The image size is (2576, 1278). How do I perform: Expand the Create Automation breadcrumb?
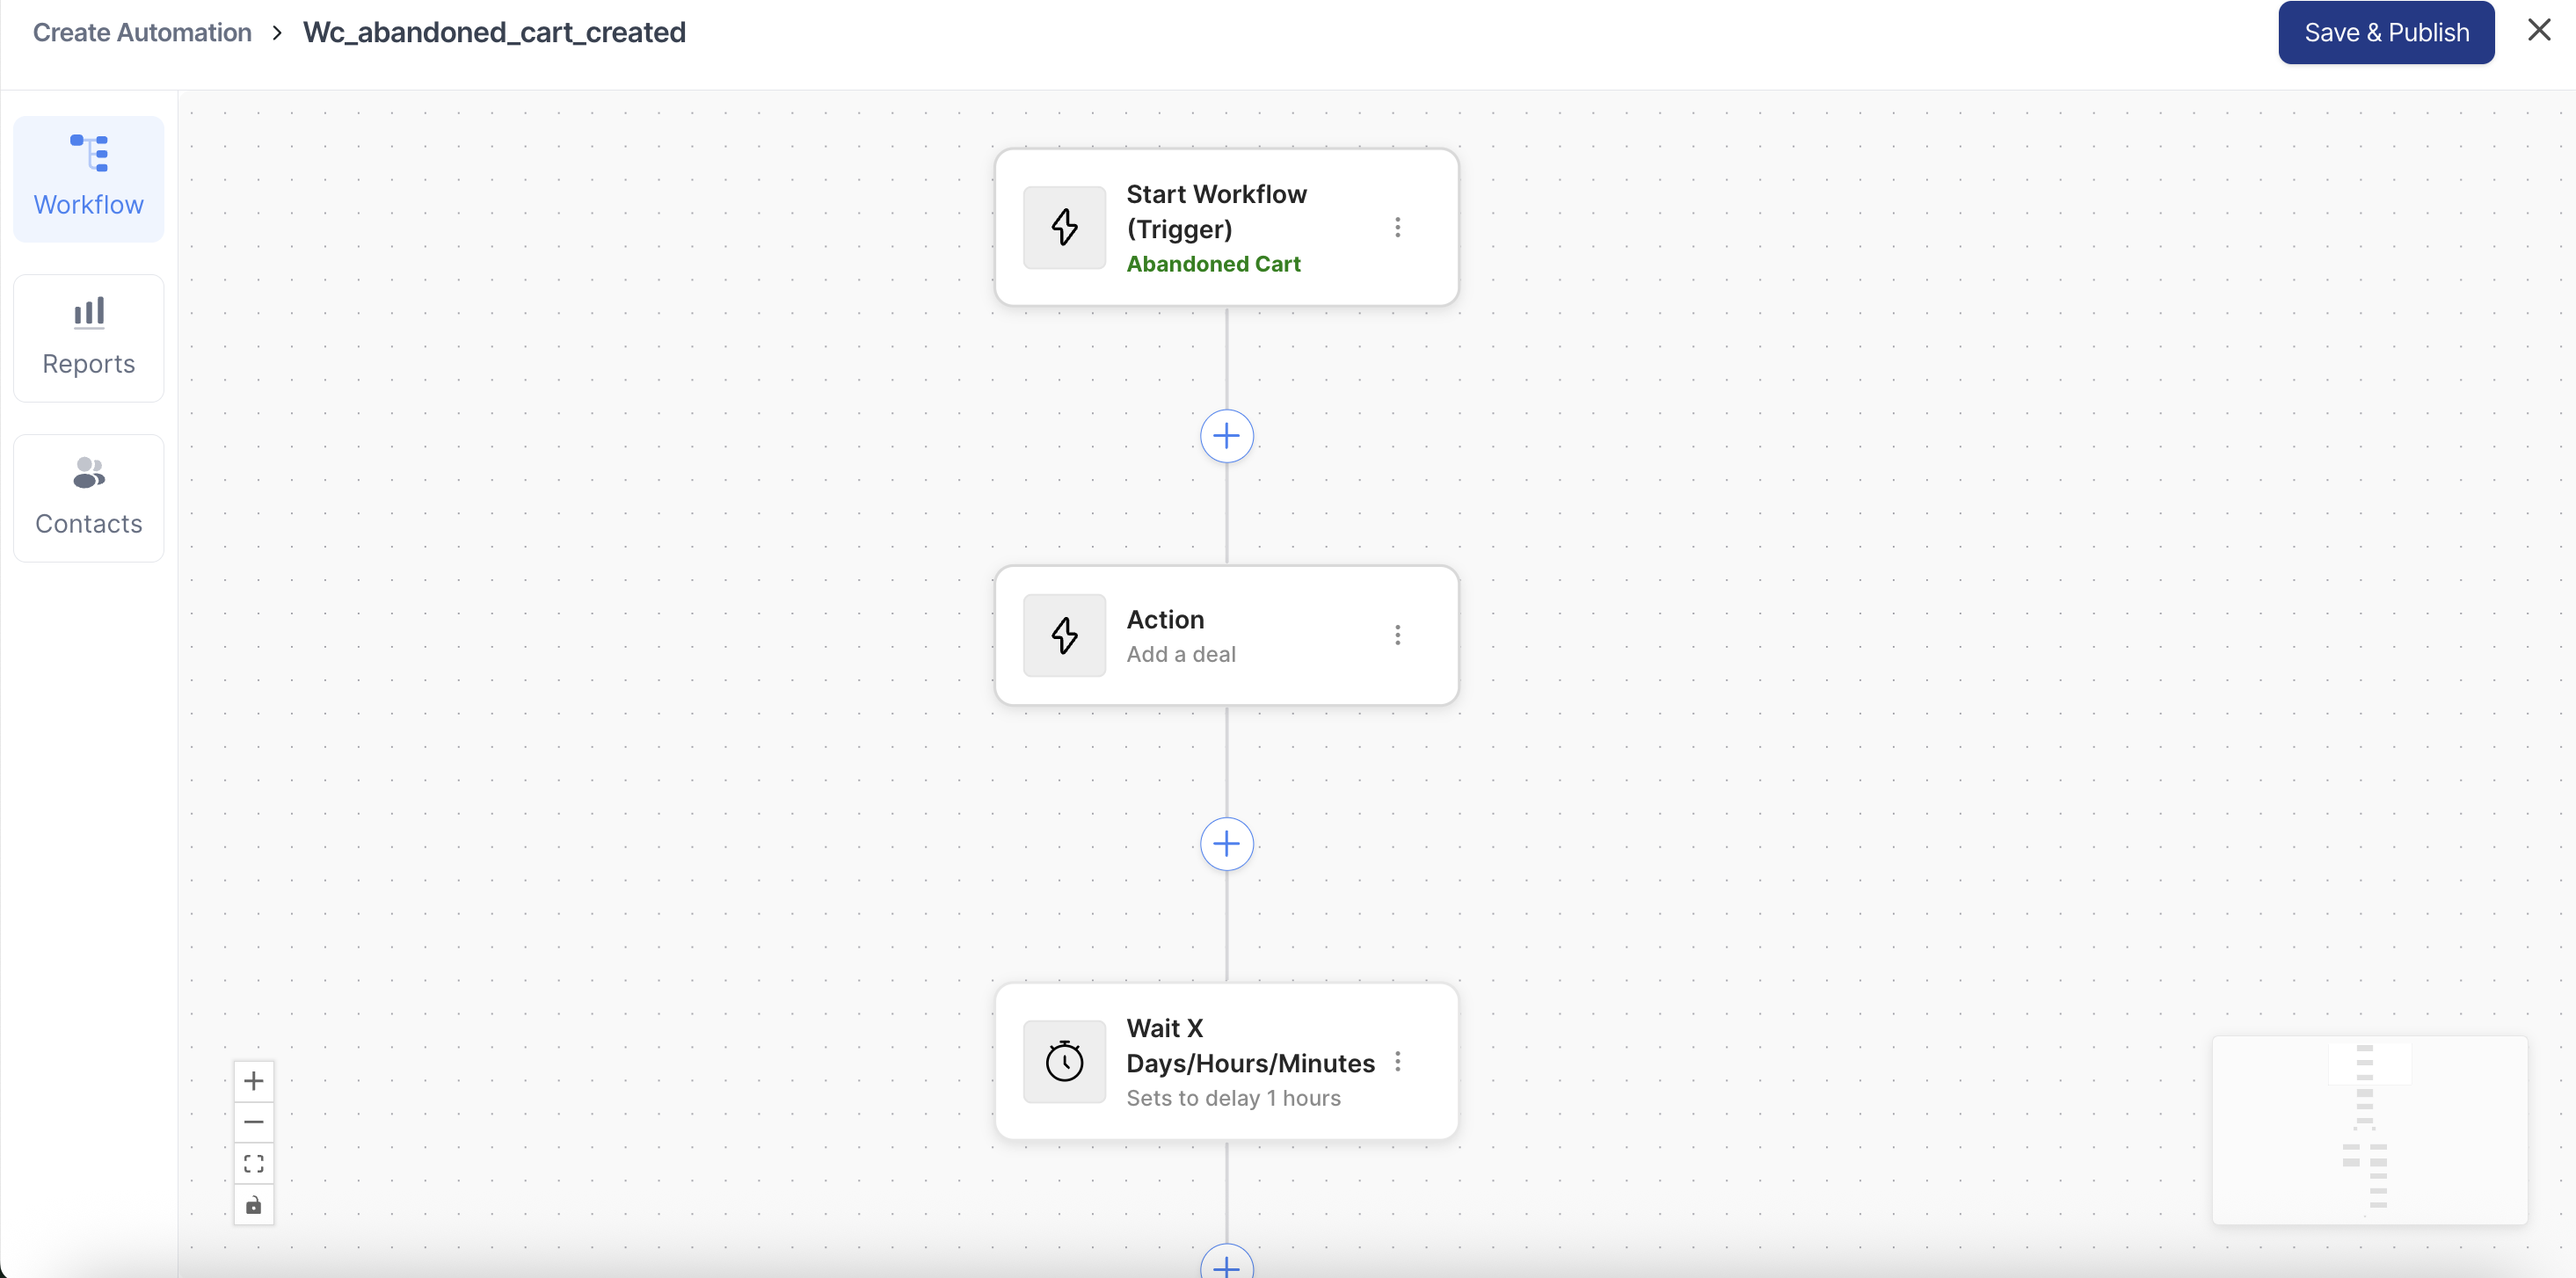[x=140, y=31]
